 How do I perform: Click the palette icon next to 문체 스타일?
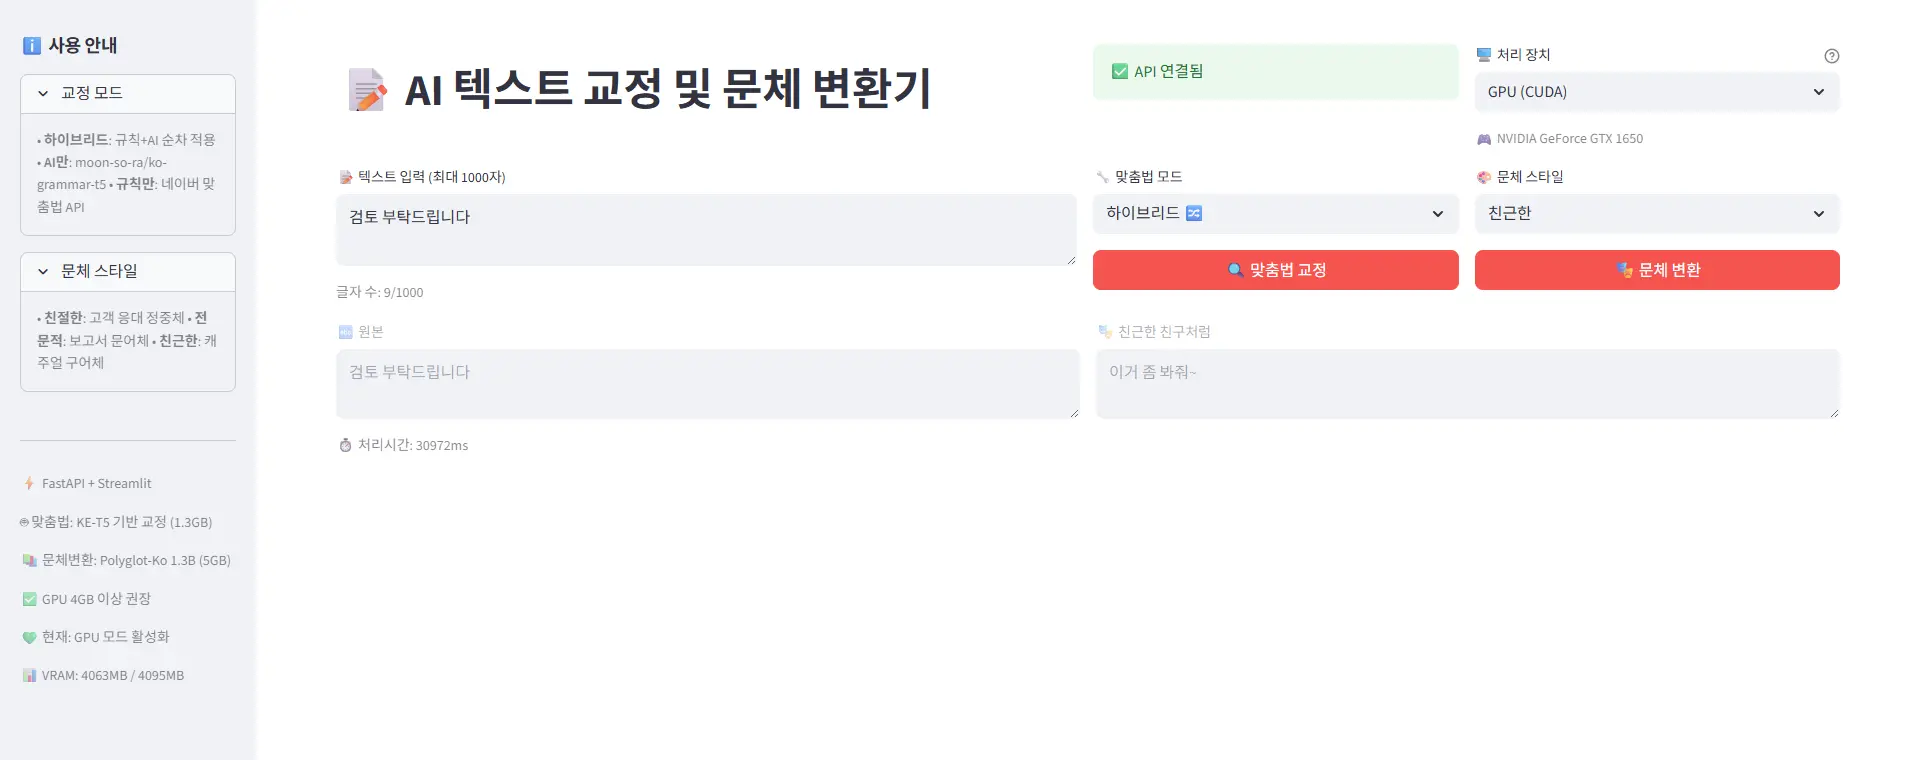1484,177
